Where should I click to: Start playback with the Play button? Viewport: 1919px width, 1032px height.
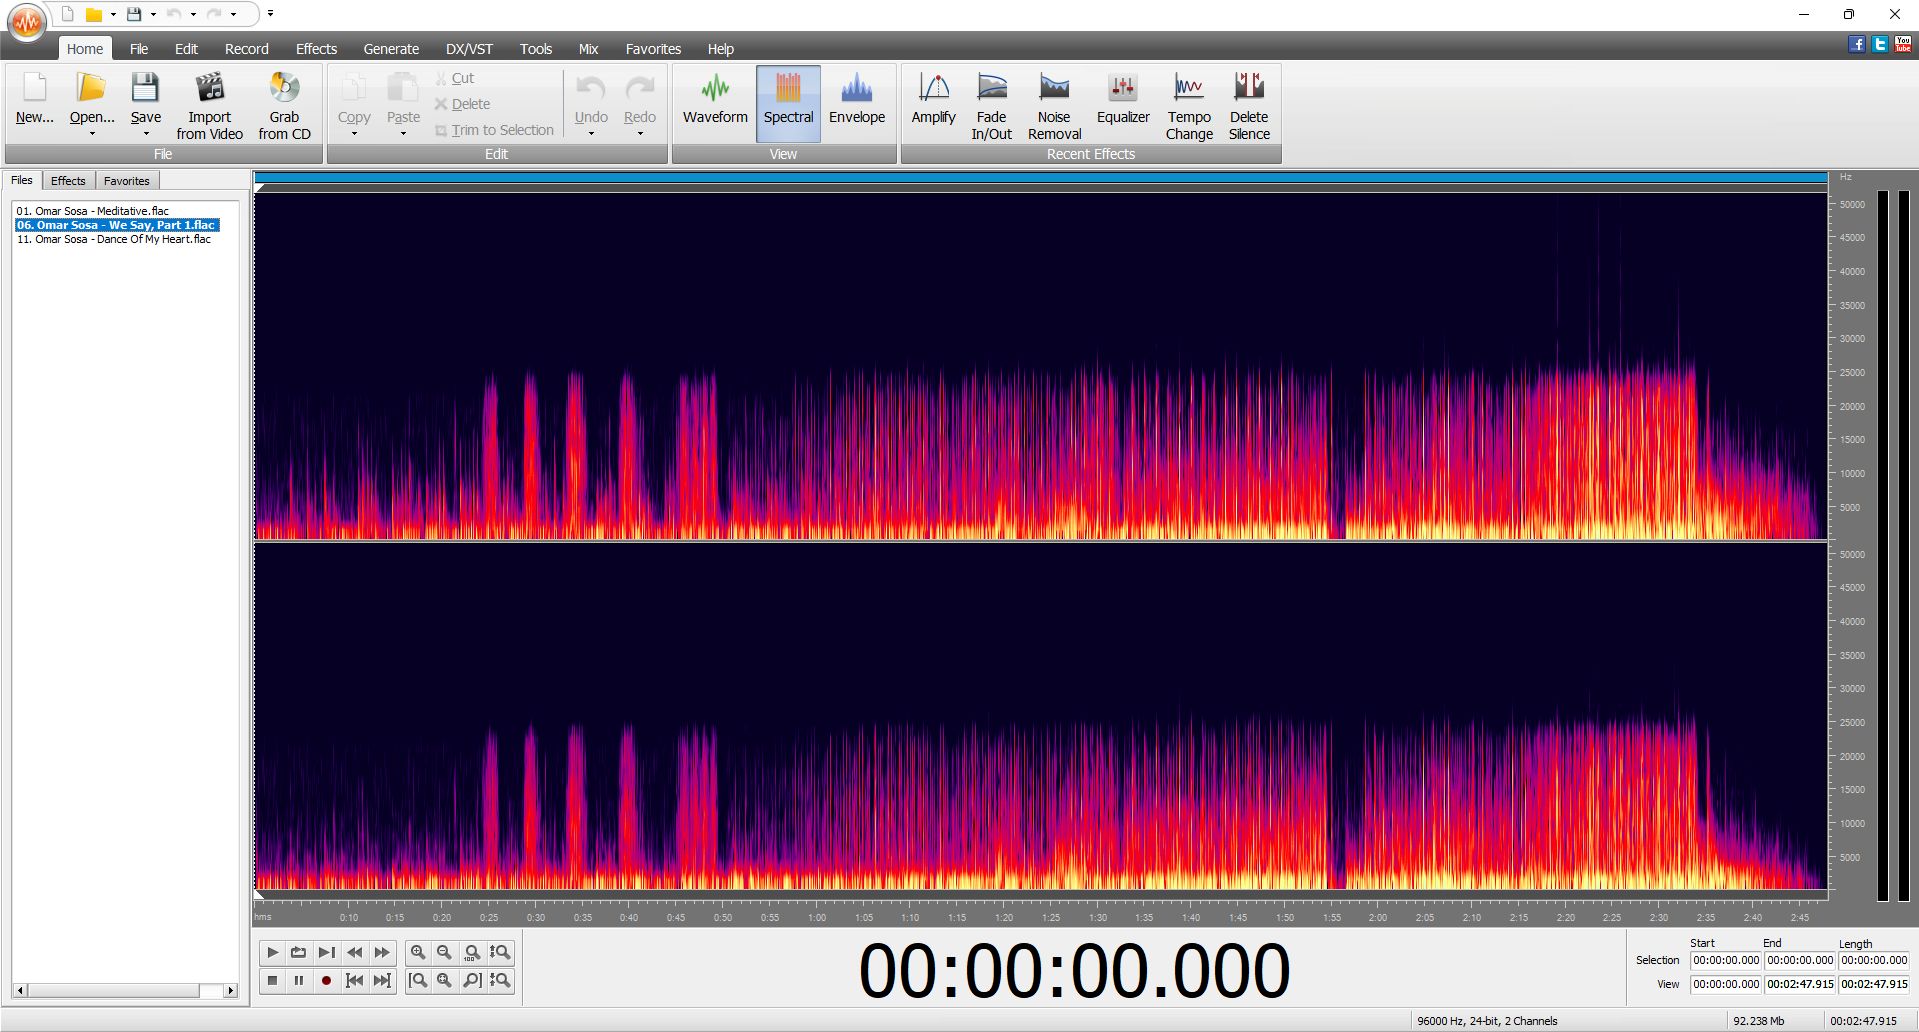click(272, 953)
